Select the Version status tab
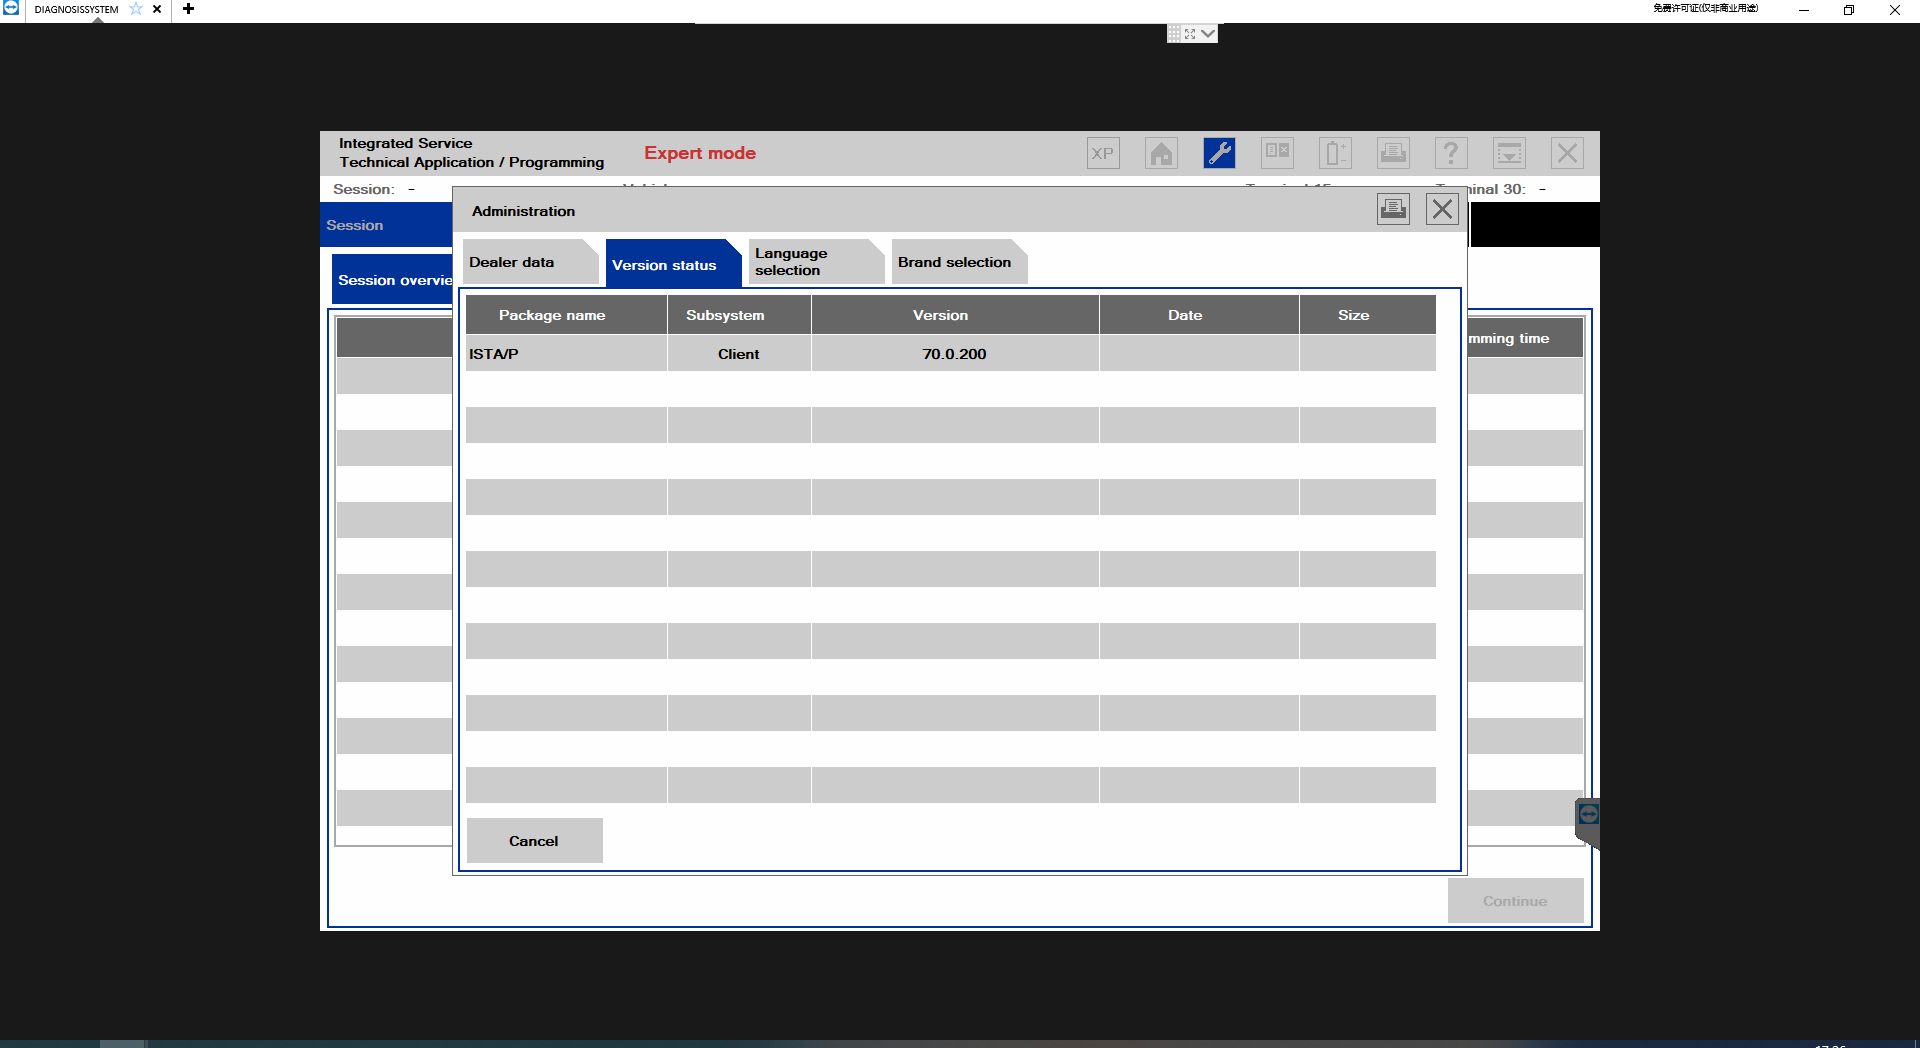Image resolution: width=1920 pixels, height=1048 pixels. tap(665, 265)
